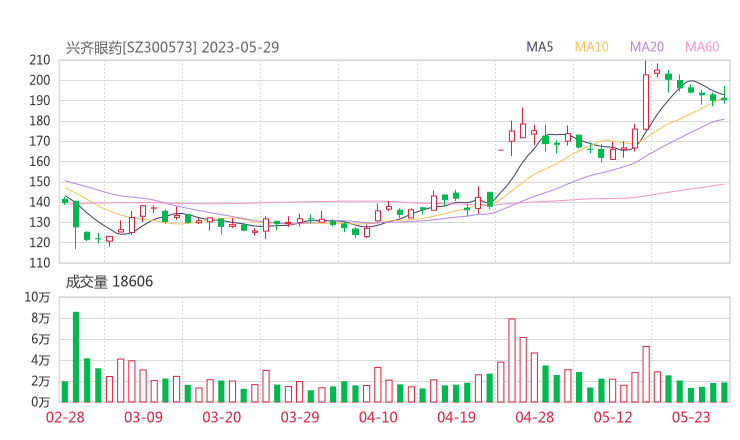This screenshot has width=740, height=440.
Task: Click the 02-28 date axis label
Action: pos(65,417)
